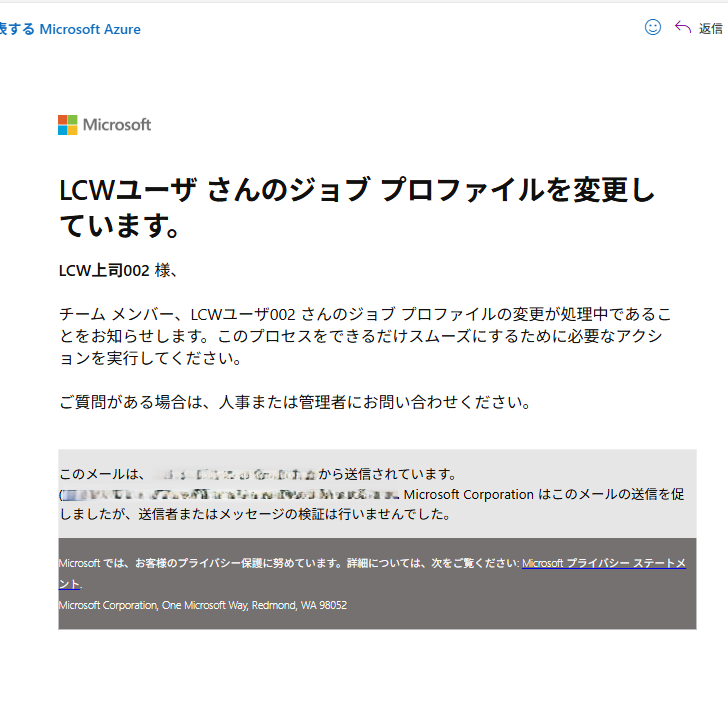
Task: Open the Microsoft Azure sender link
Action: pyautogui.click(x=90, y=29)
